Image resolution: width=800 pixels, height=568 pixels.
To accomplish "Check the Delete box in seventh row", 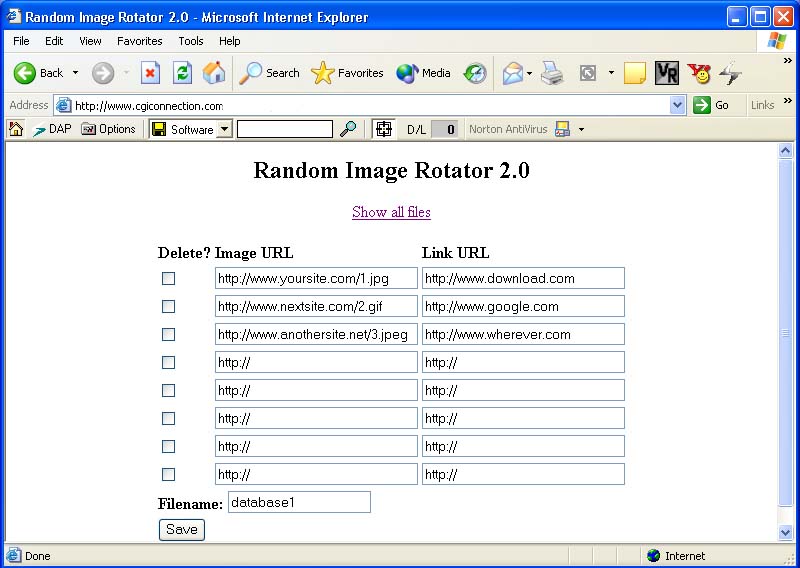I will click(x=168, y=447).
